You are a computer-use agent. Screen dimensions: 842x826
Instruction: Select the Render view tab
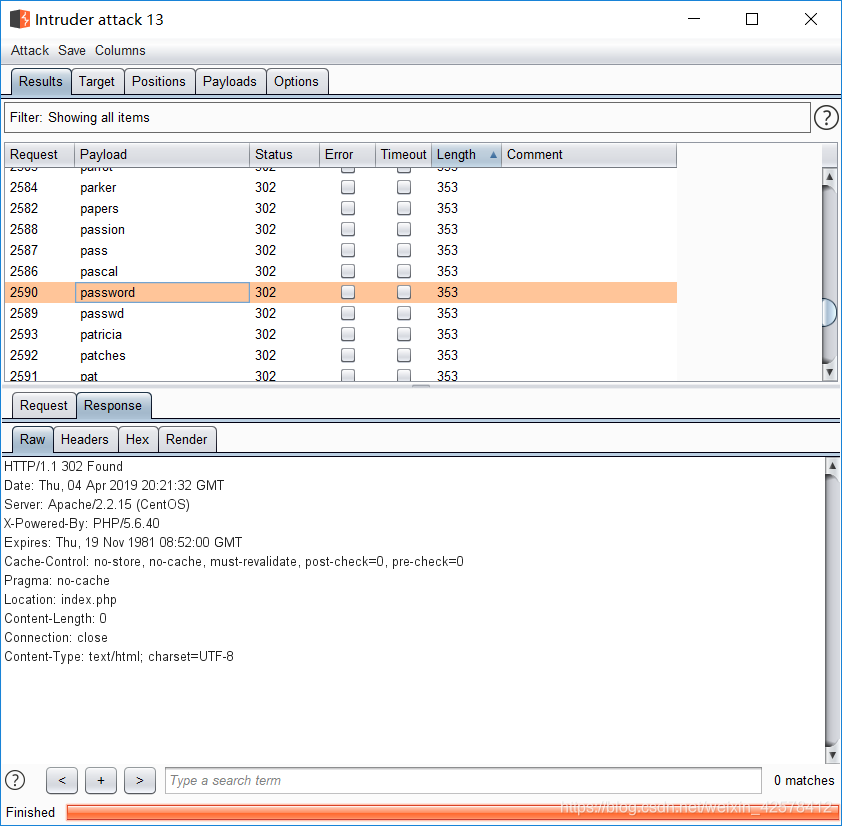point(186,439)
